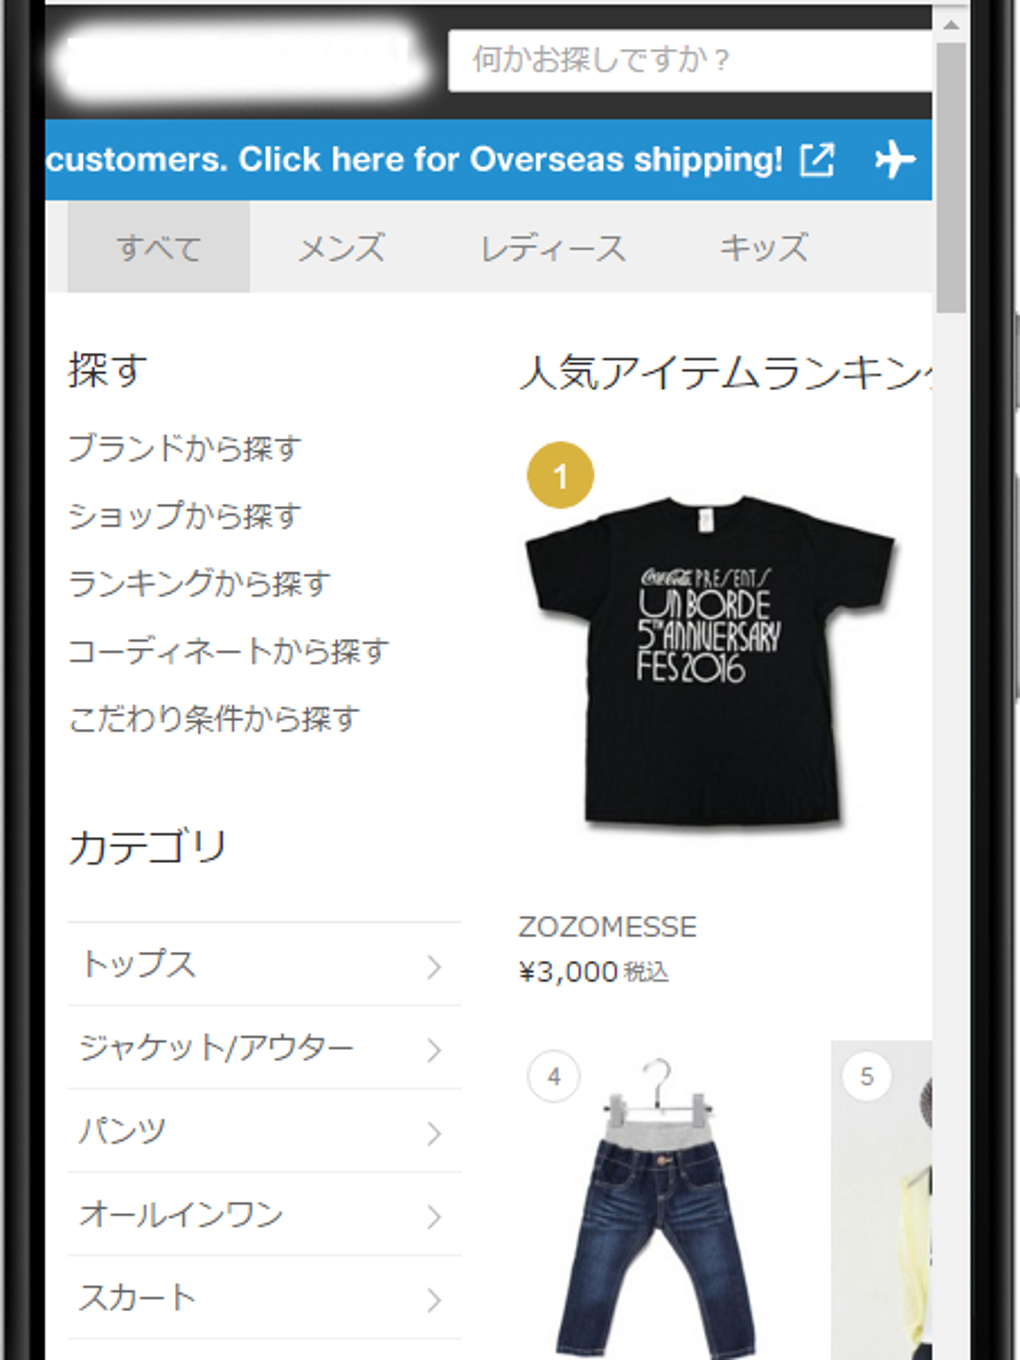
Task: Open ブランドから探す link
Action: tap(185, 448)
